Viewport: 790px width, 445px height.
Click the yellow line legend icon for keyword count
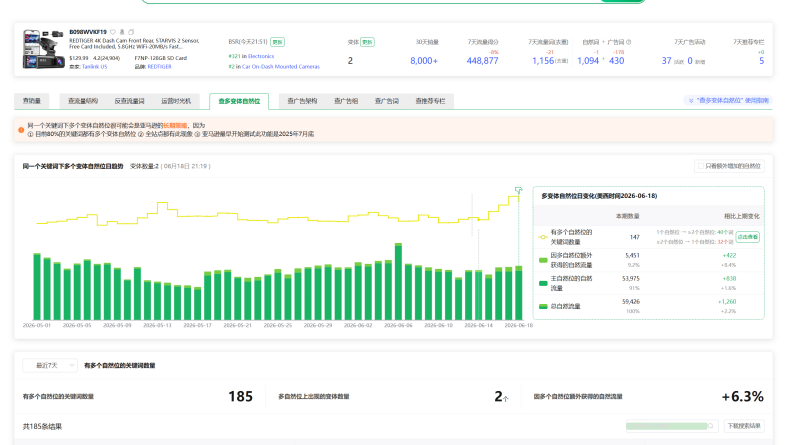click(x=543, y=237)
